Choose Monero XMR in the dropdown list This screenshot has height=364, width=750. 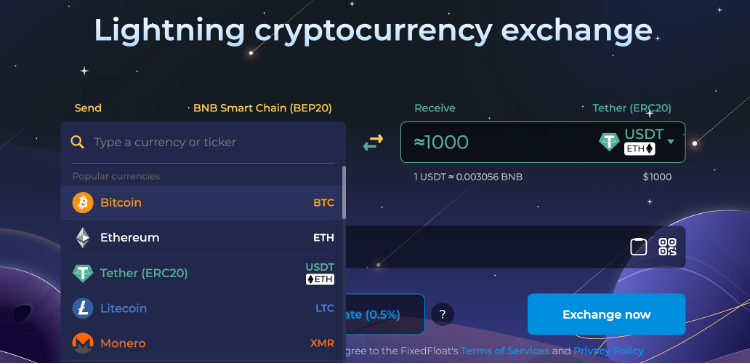203,343
